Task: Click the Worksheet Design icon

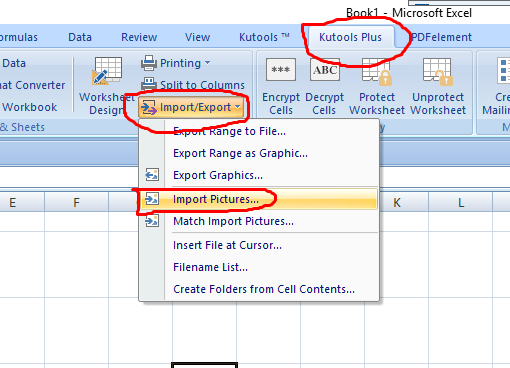Action: click(x=107, y=71)
